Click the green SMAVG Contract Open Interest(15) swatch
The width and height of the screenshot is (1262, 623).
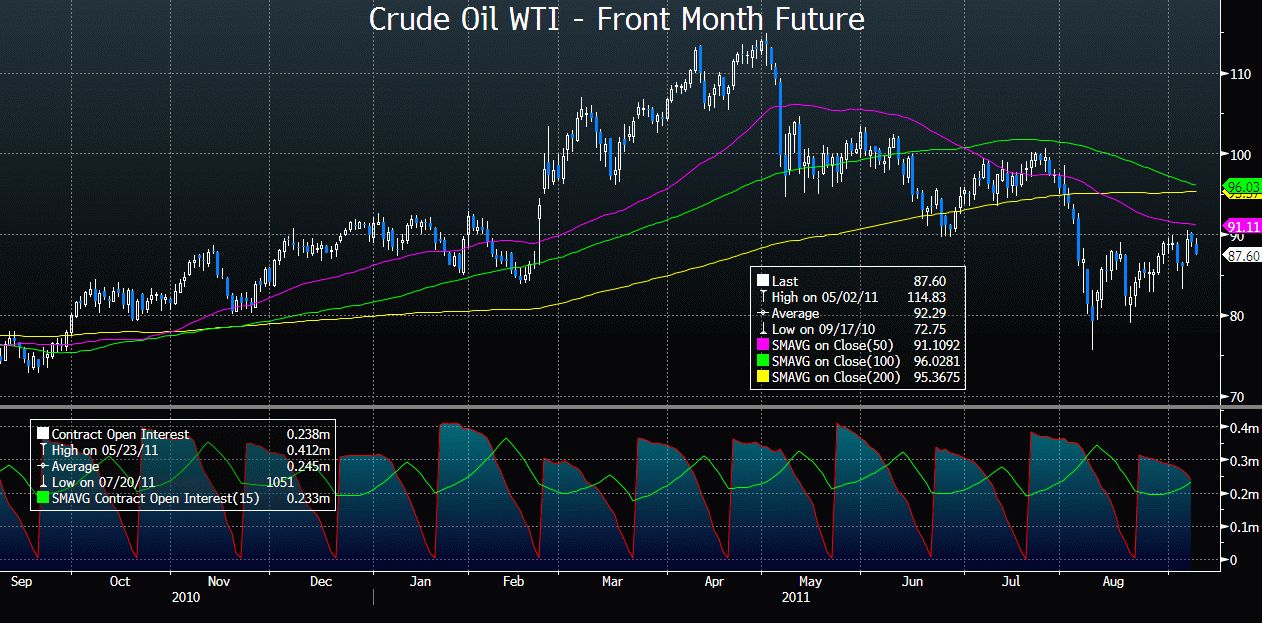[43, 498]
